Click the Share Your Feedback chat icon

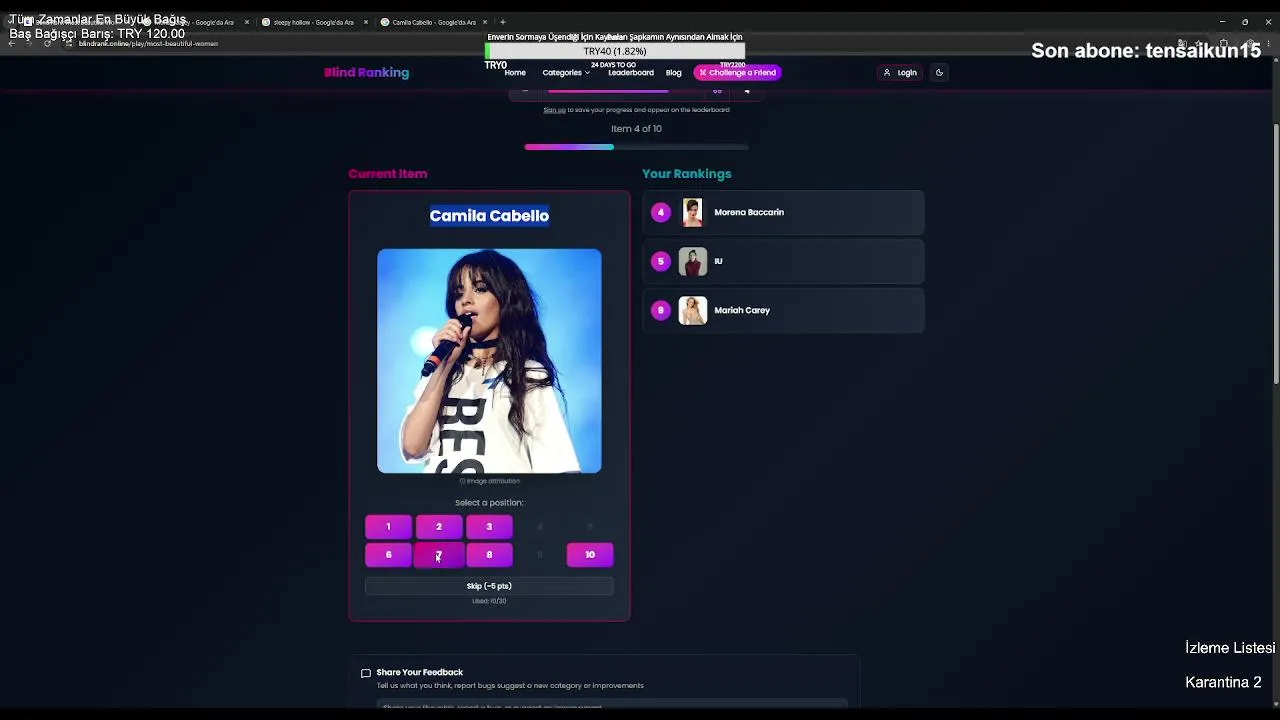[366, 673]
